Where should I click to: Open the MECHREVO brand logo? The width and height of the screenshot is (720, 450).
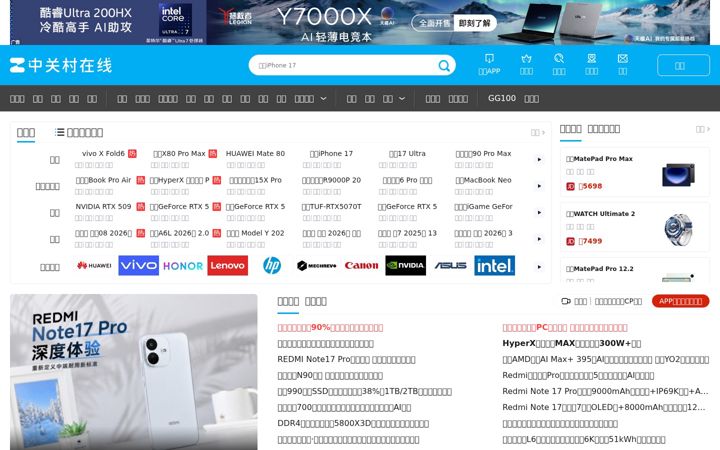click(316, 265)
